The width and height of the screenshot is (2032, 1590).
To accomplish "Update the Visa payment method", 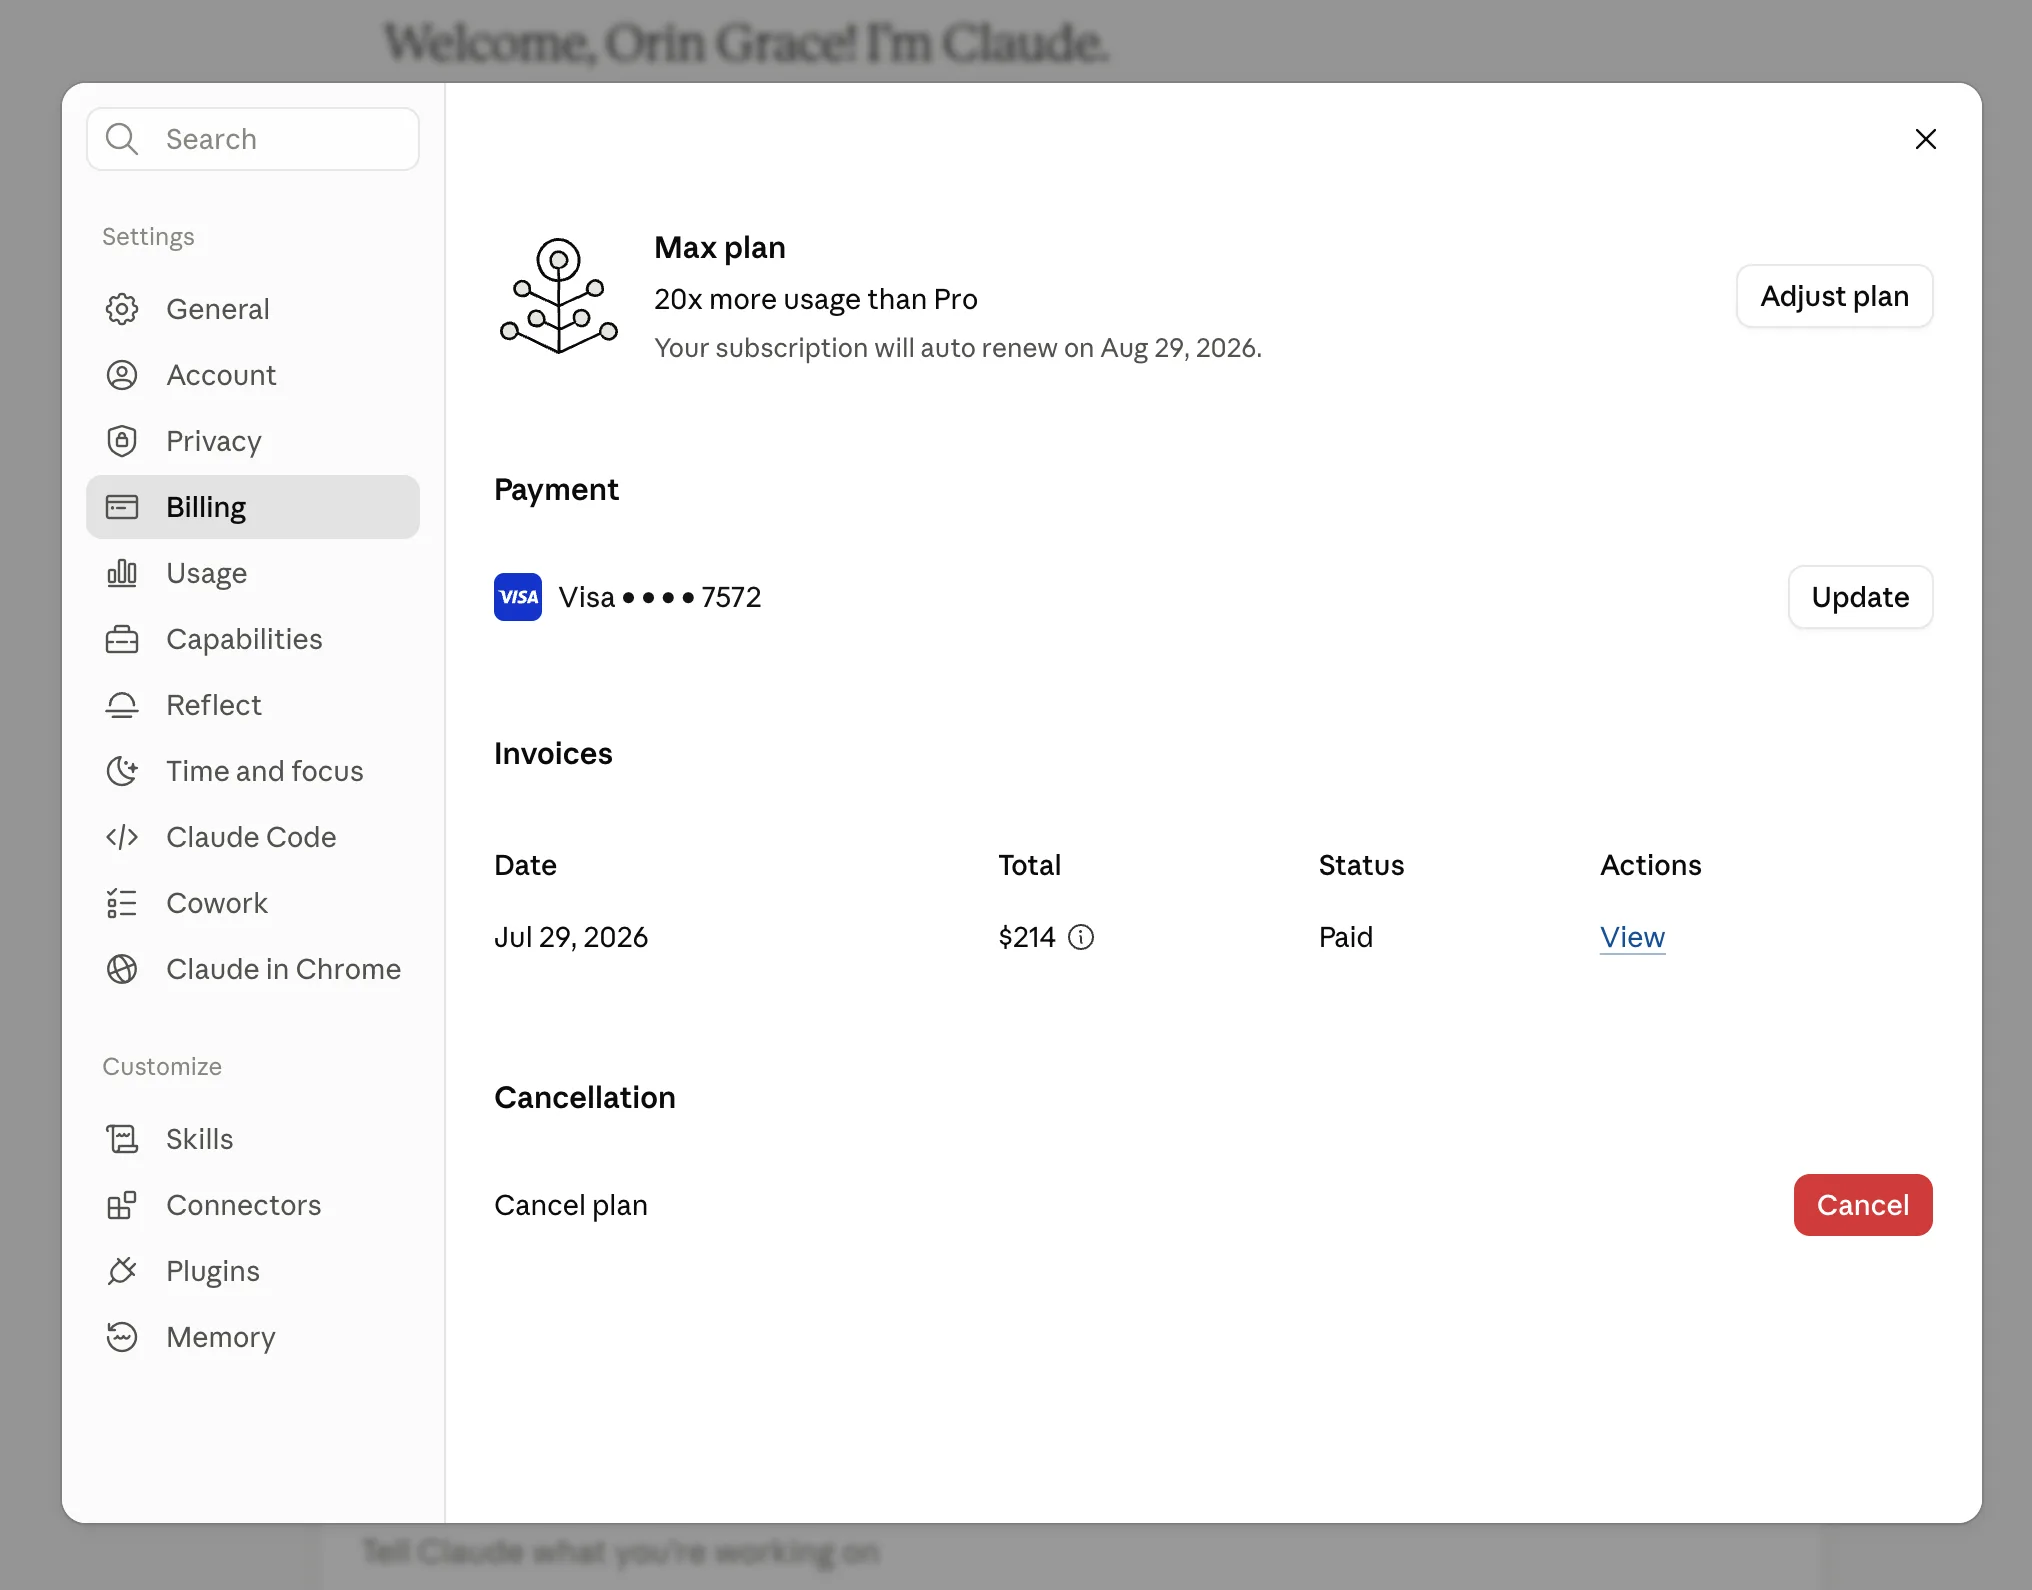I will click(x=1860, y=597).
